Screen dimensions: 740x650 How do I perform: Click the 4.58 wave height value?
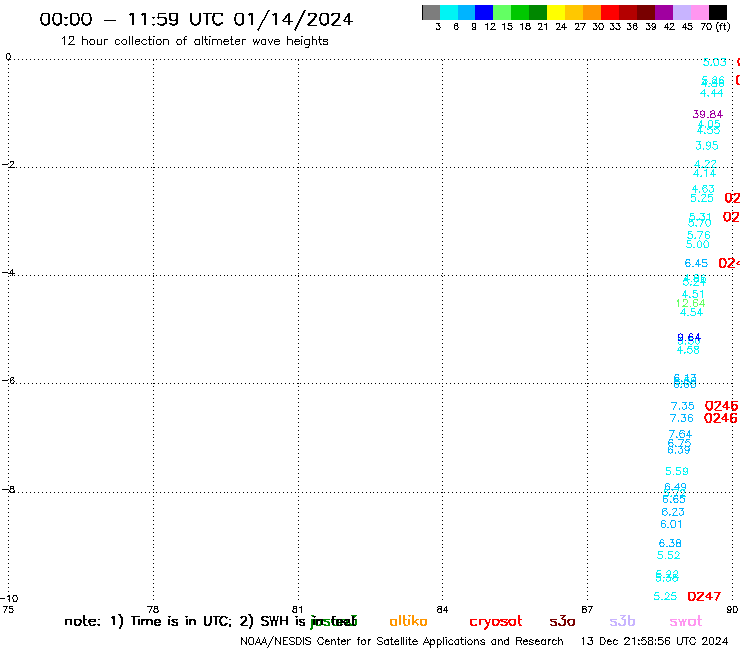pyautogui.click(x=688, y=350)
